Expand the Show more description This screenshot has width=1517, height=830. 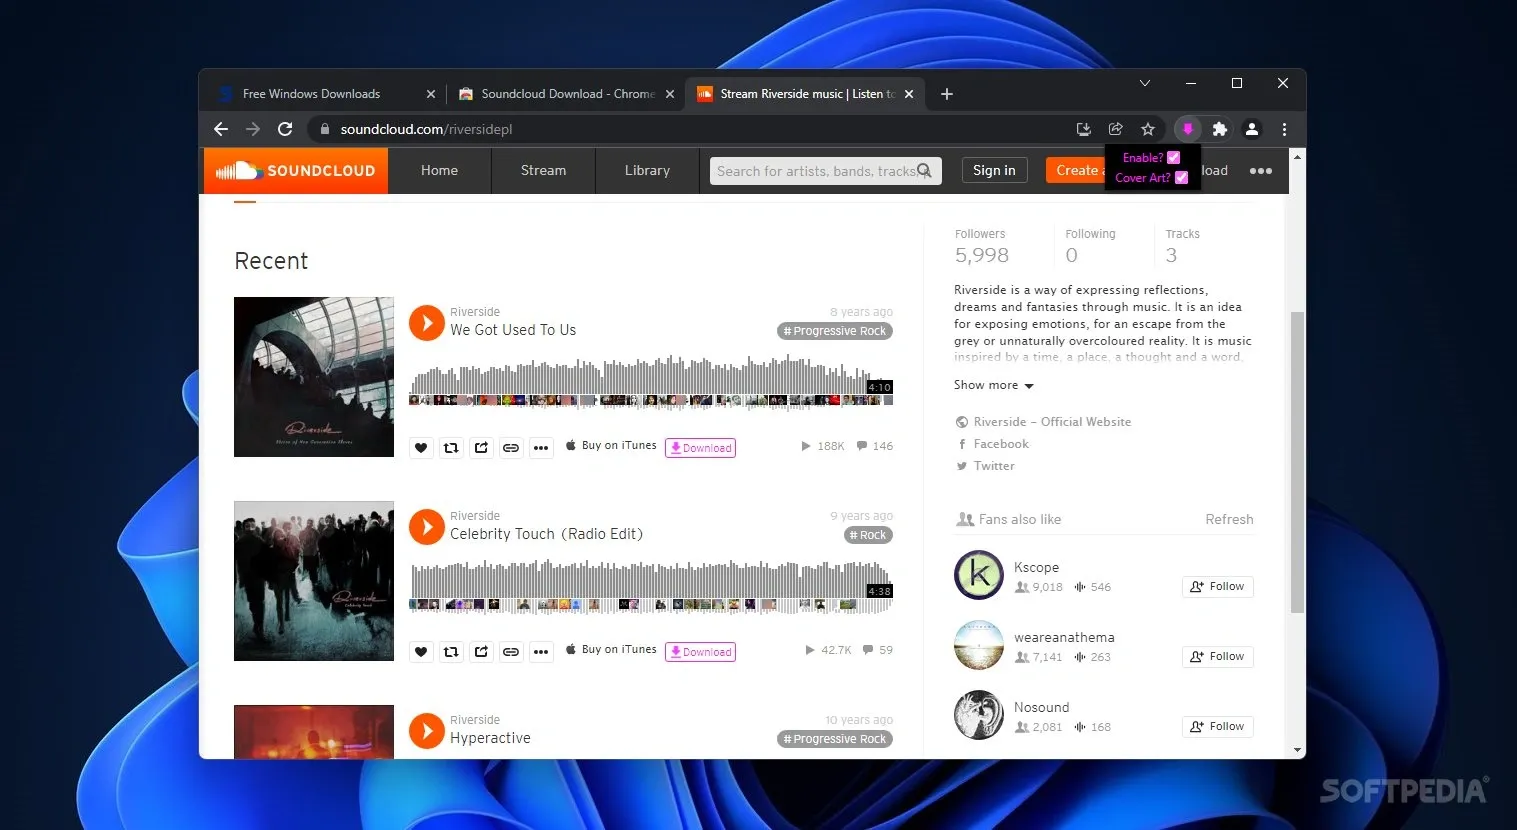pyautogui.click(x=993, y=385)
